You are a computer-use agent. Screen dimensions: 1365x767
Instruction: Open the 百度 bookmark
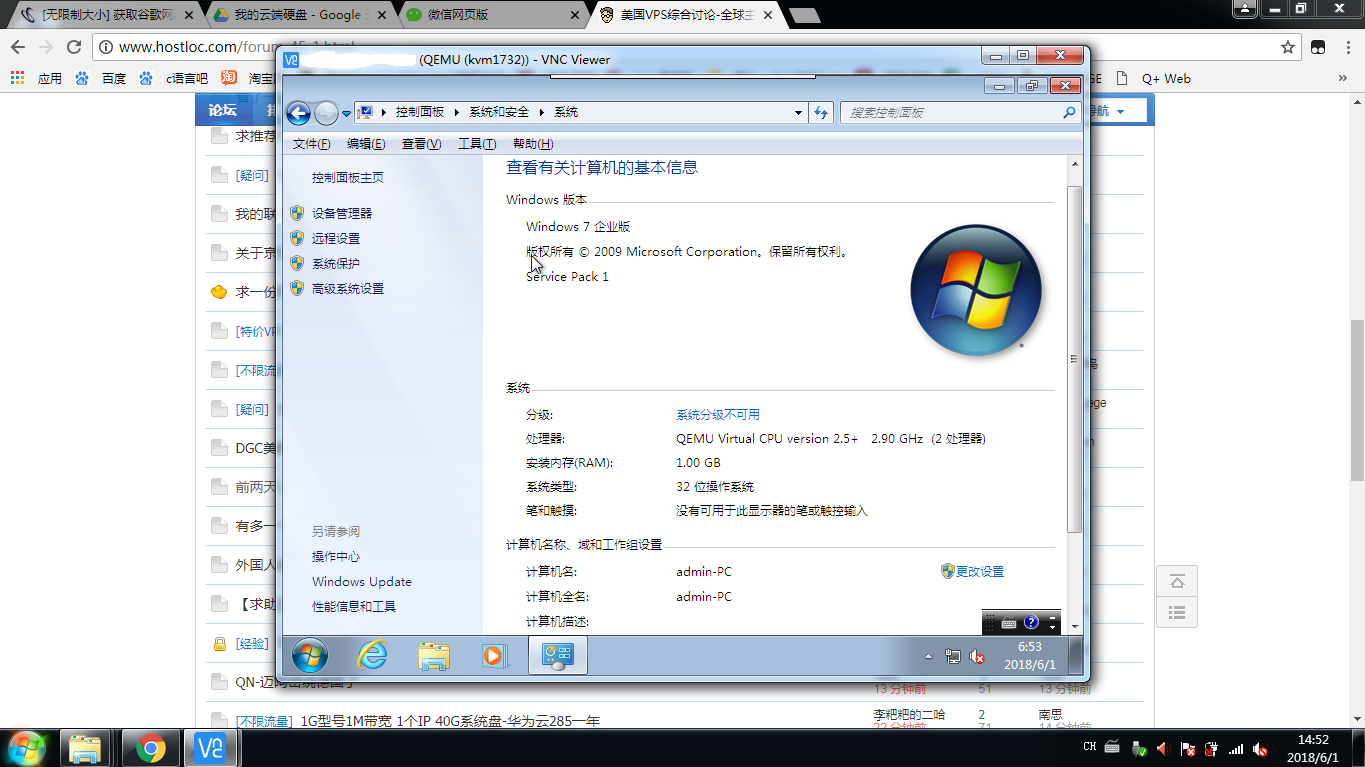pyautogui.click(x=100, y=78)
